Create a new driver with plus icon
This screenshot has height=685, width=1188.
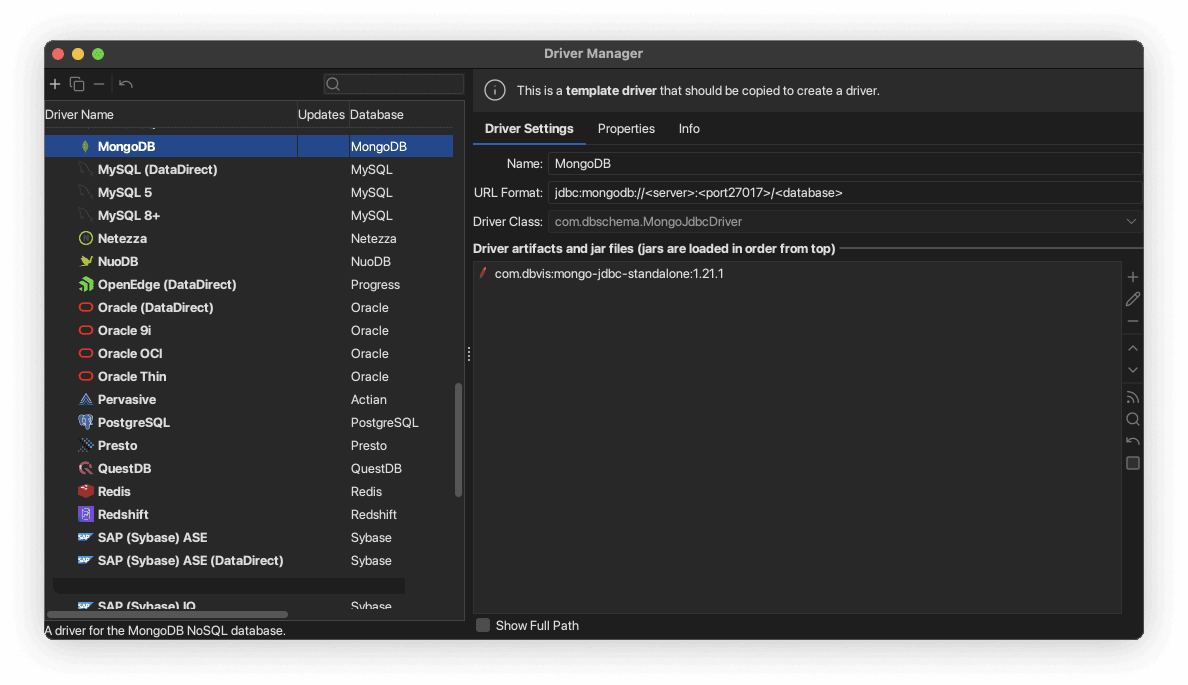(55, 84)
